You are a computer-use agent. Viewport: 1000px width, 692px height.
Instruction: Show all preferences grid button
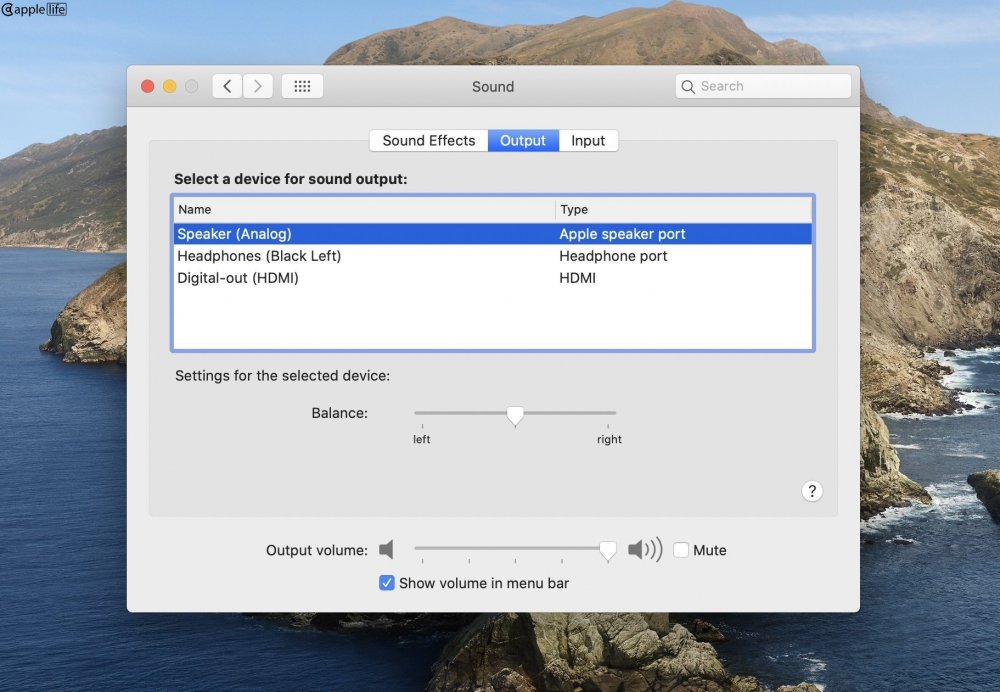(302, 86)
